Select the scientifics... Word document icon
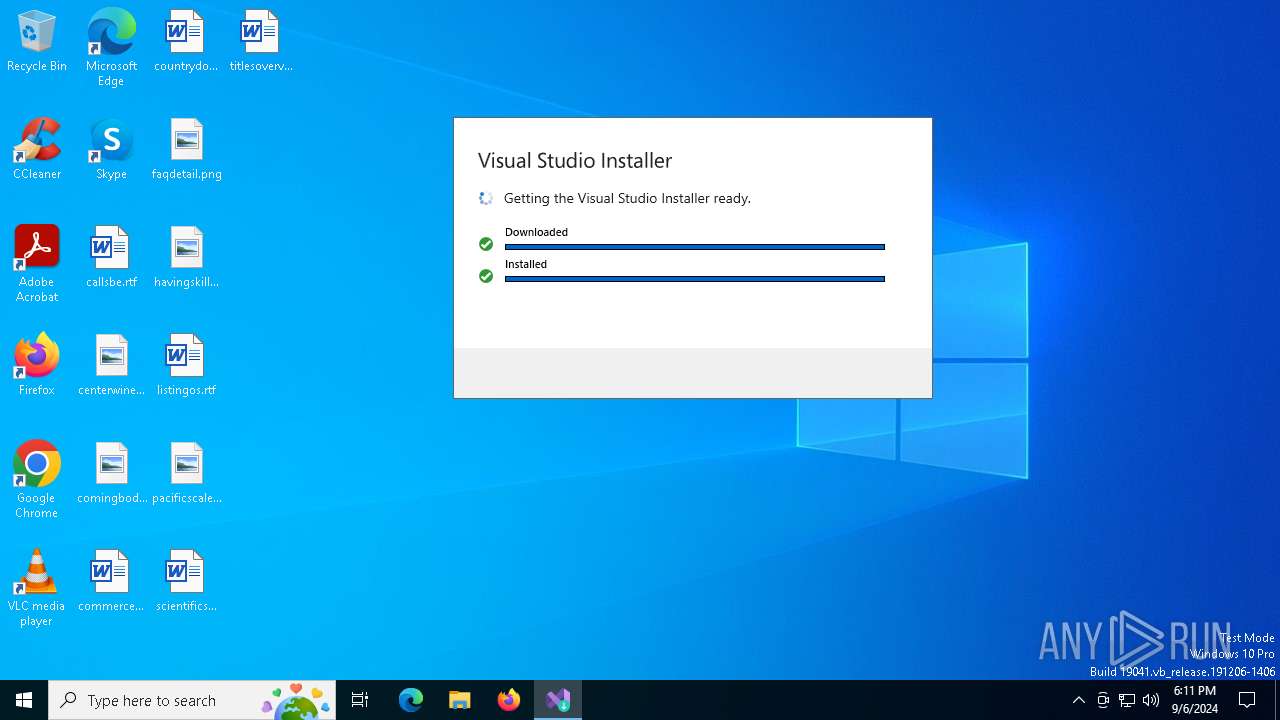1280x720 pixels. pos(186,581)
